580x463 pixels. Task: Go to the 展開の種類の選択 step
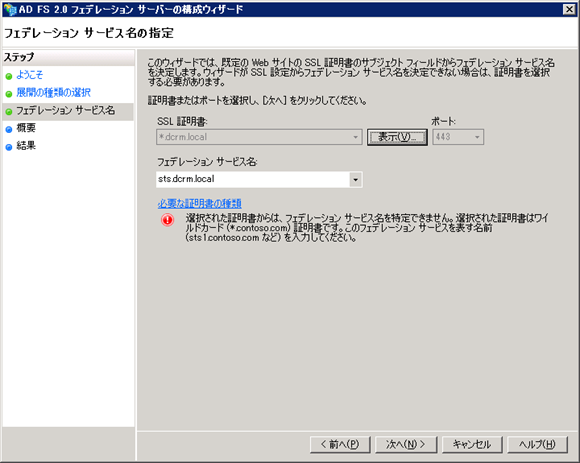click(54, 92)
